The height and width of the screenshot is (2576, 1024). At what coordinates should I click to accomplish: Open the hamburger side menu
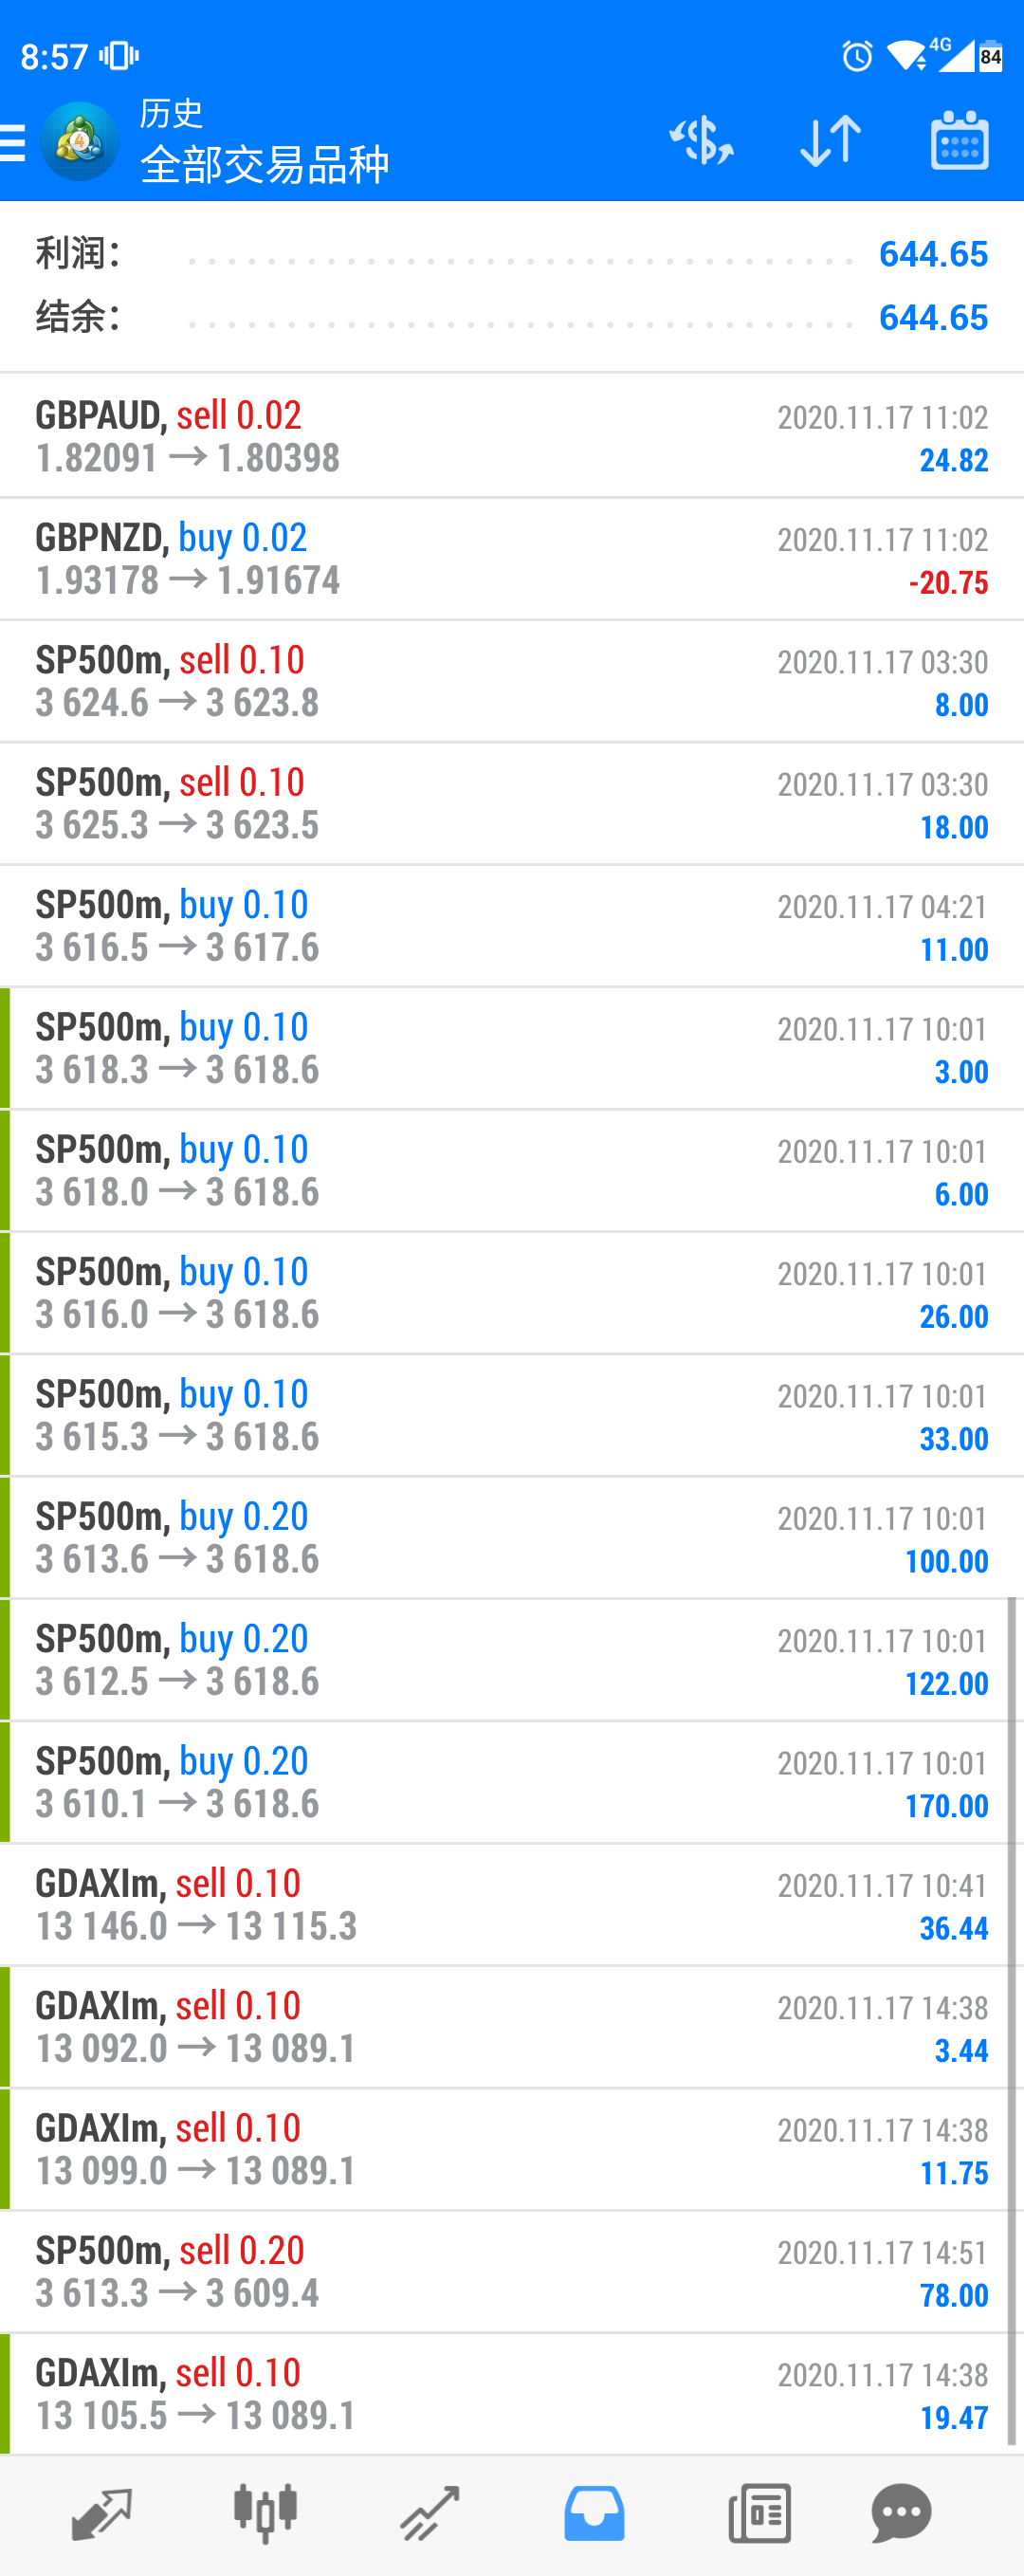tap(12, 142)
